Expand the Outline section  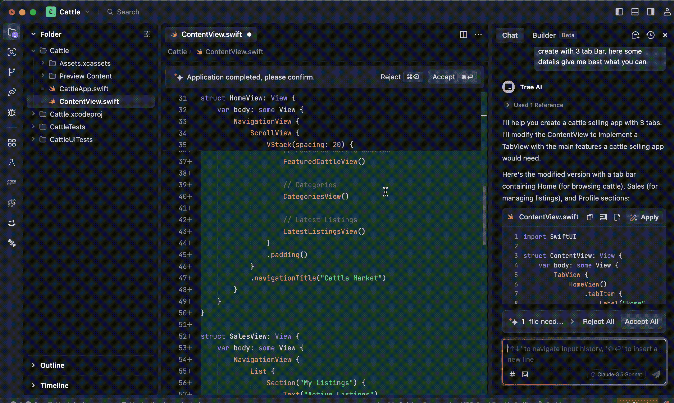tap(53, 365)
